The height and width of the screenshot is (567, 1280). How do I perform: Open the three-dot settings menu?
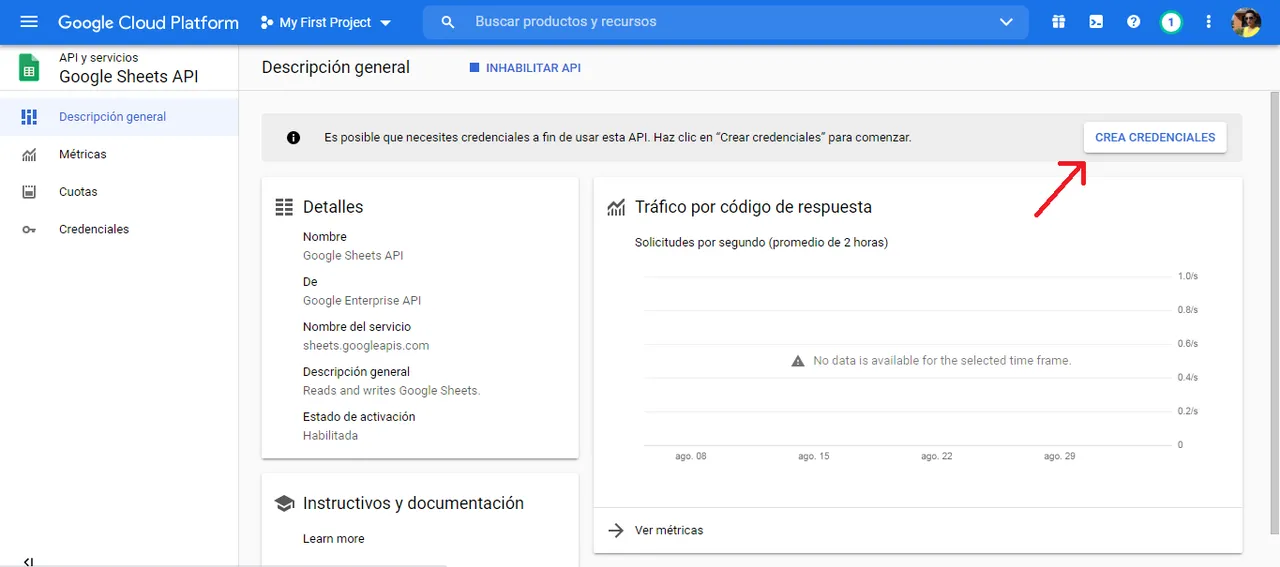tap(1209, 22)
